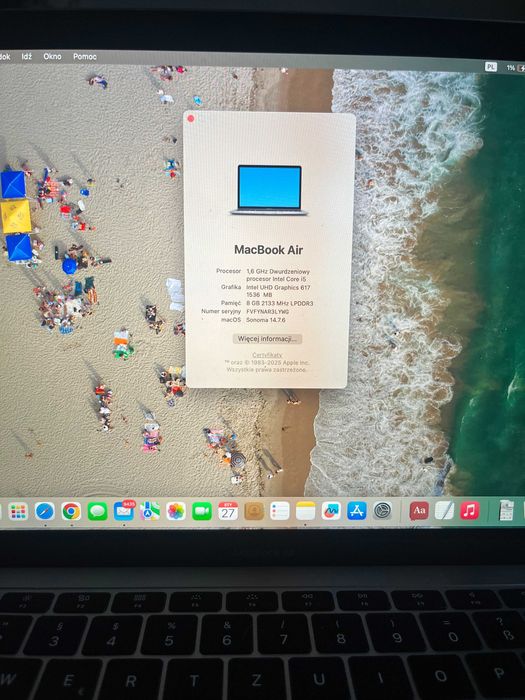
Task: Click the serial number value
Action: point(267,312)
